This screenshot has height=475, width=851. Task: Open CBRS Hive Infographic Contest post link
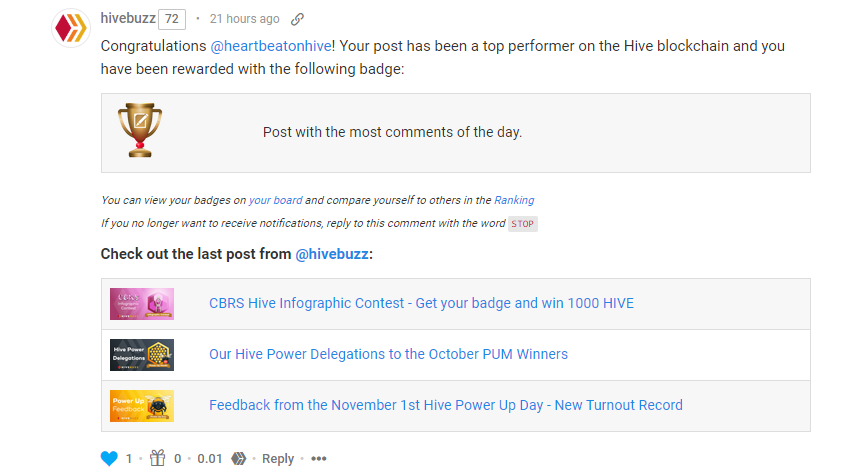point(421,303)
